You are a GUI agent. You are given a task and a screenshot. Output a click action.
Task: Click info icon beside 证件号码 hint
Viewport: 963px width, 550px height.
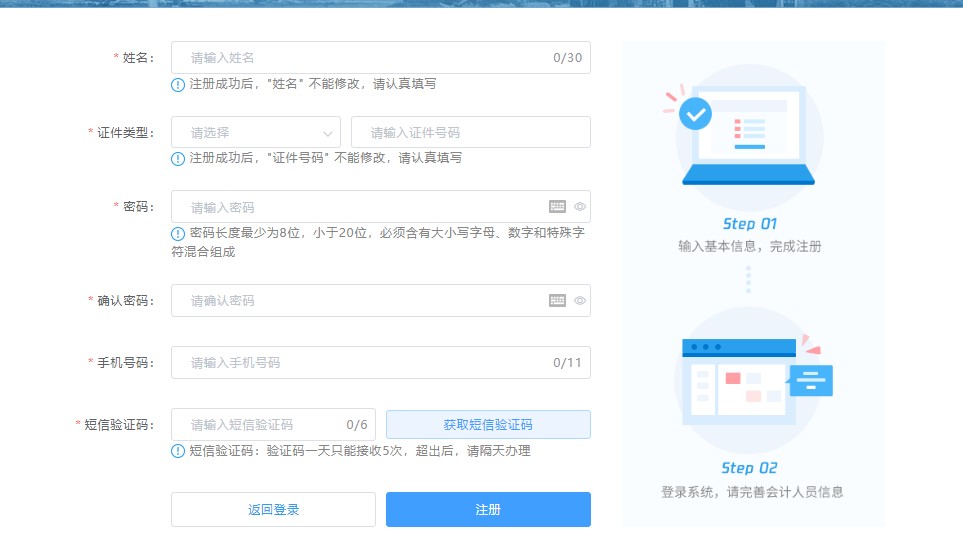(x=177, y=159)
